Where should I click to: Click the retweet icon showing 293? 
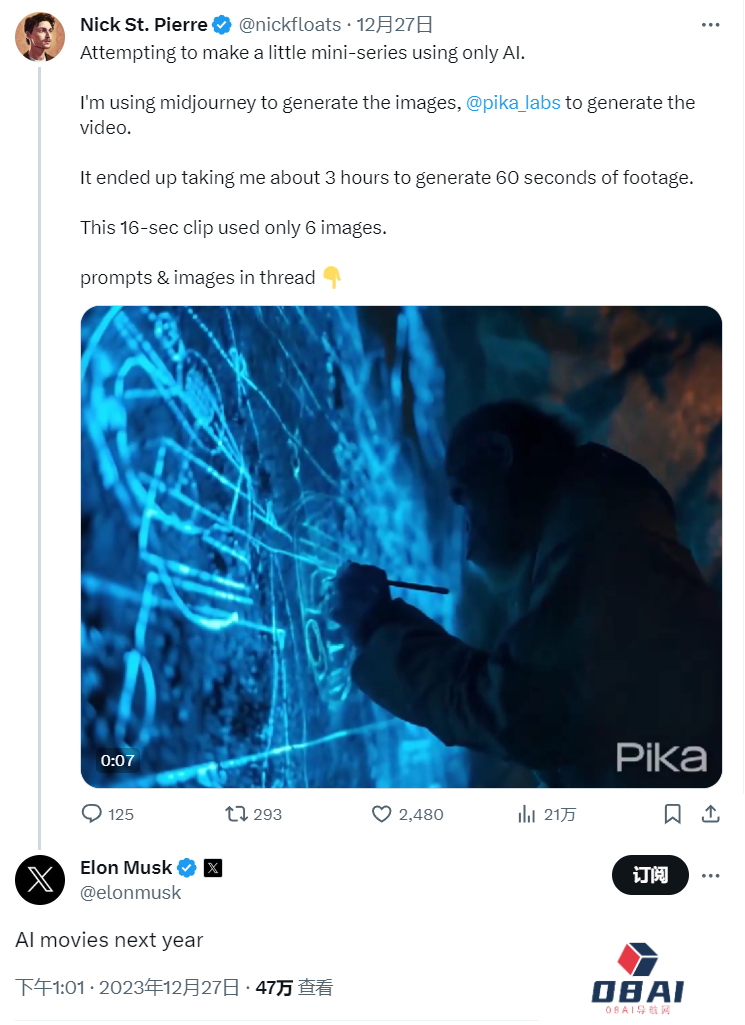point(237,814)
